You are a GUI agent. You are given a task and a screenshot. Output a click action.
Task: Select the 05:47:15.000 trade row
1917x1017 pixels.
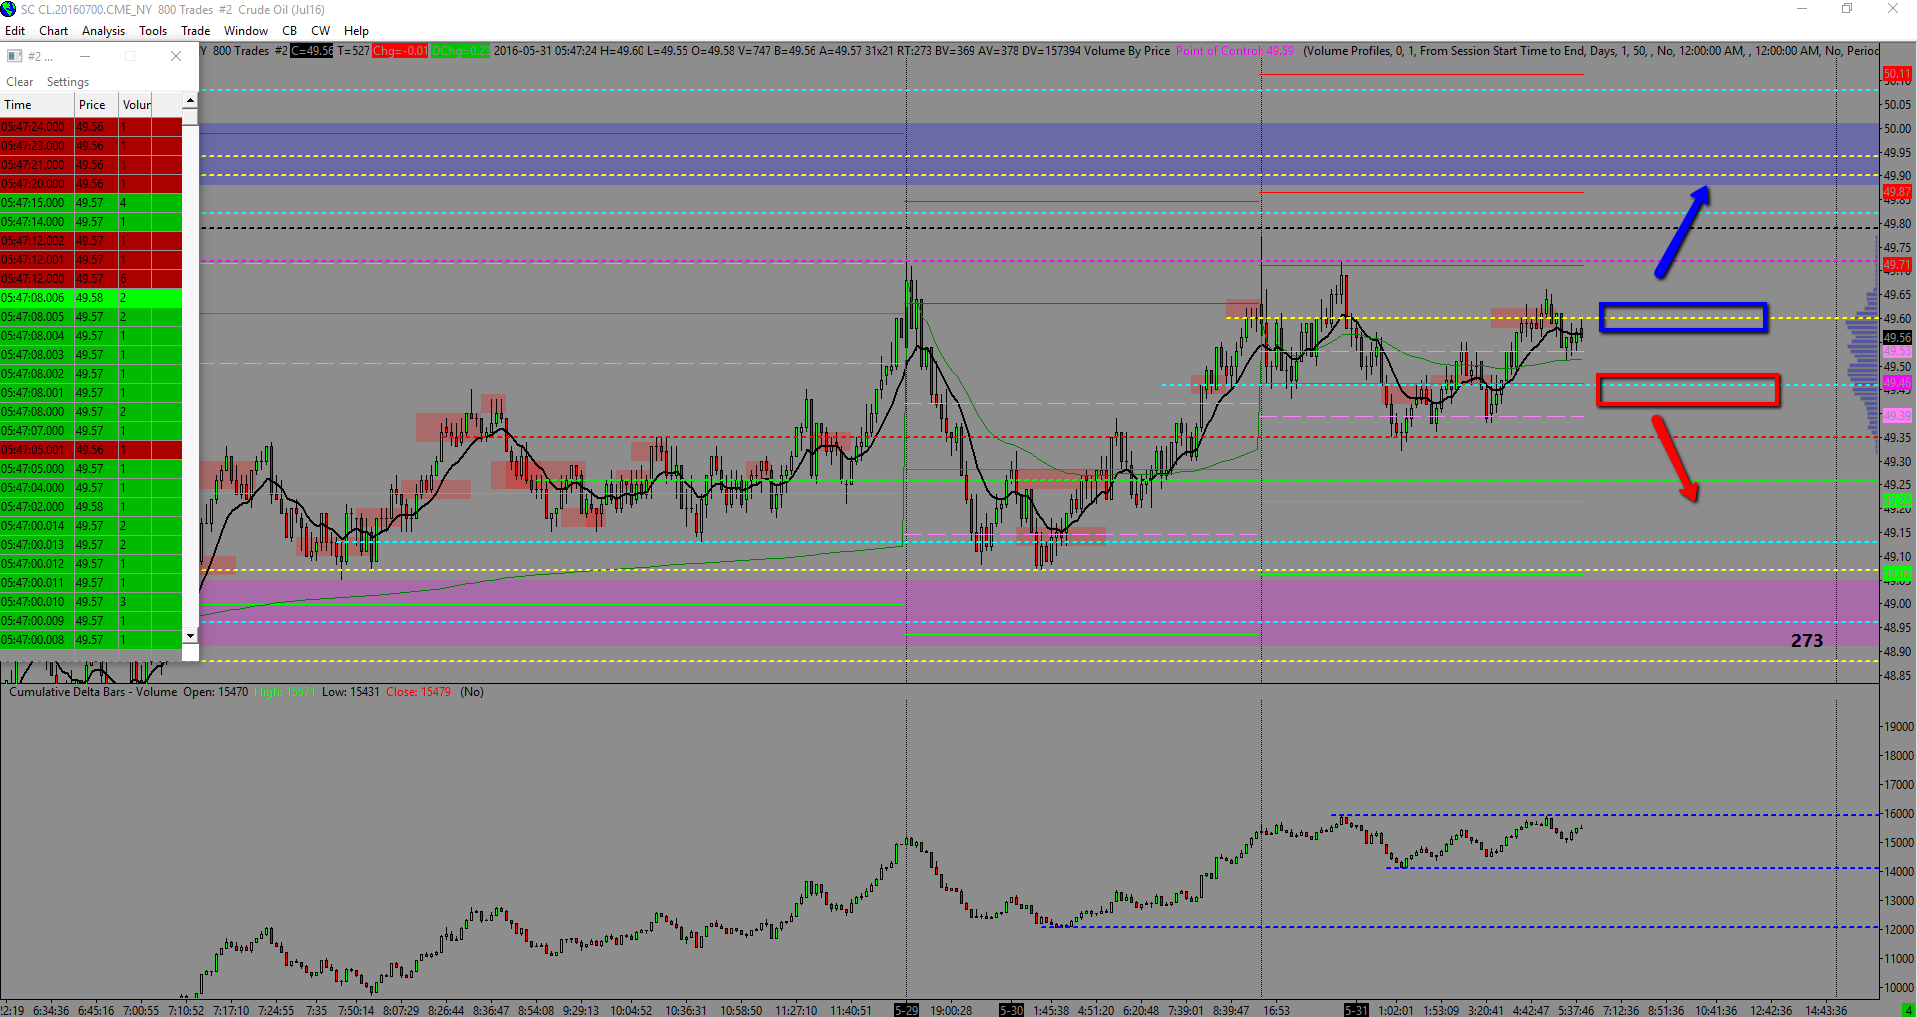91,203
